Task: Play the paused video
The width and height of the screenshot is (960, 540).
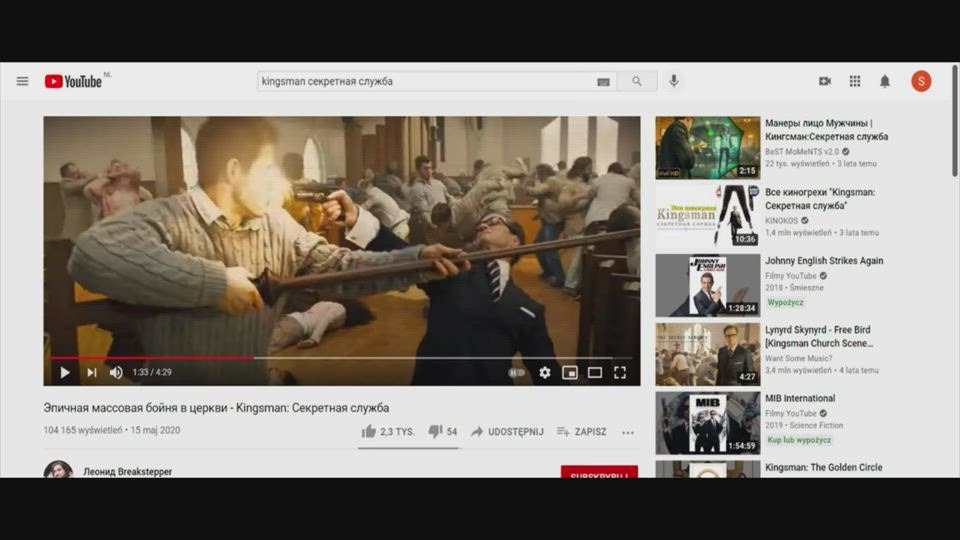Action: coord(65,373)
